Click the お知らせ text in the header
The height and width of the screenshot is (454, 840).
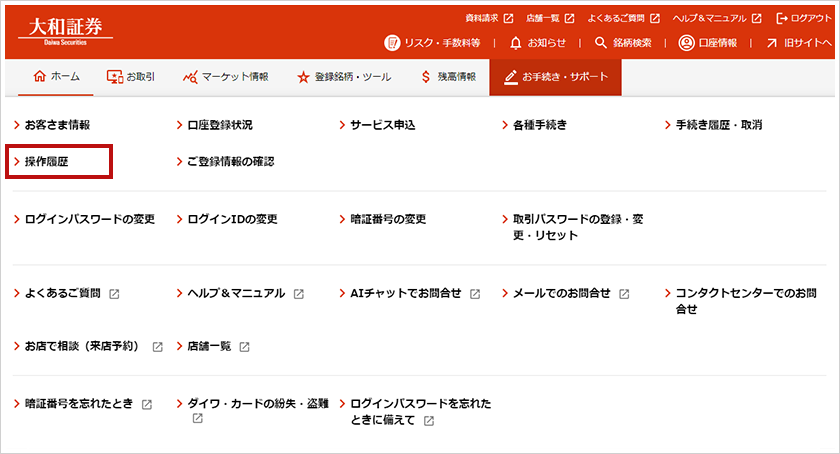click(x=546, y=43)
